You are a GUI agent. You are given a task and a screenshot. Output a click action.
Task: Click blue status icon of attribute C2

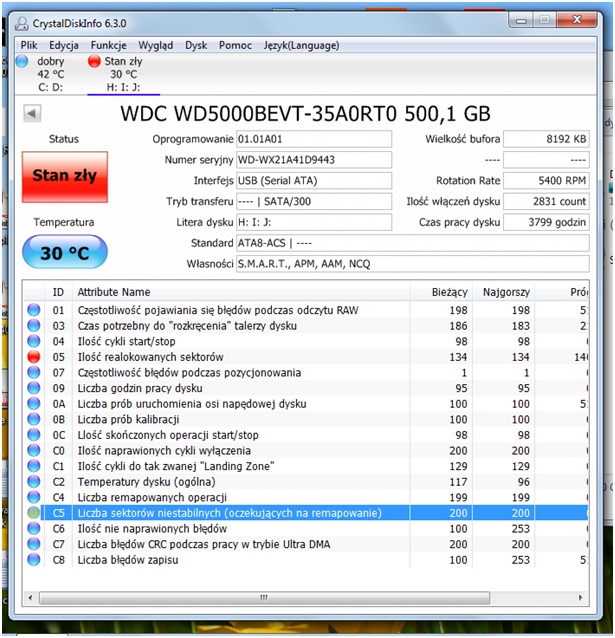pyautogui.click(x=34, y=482)
